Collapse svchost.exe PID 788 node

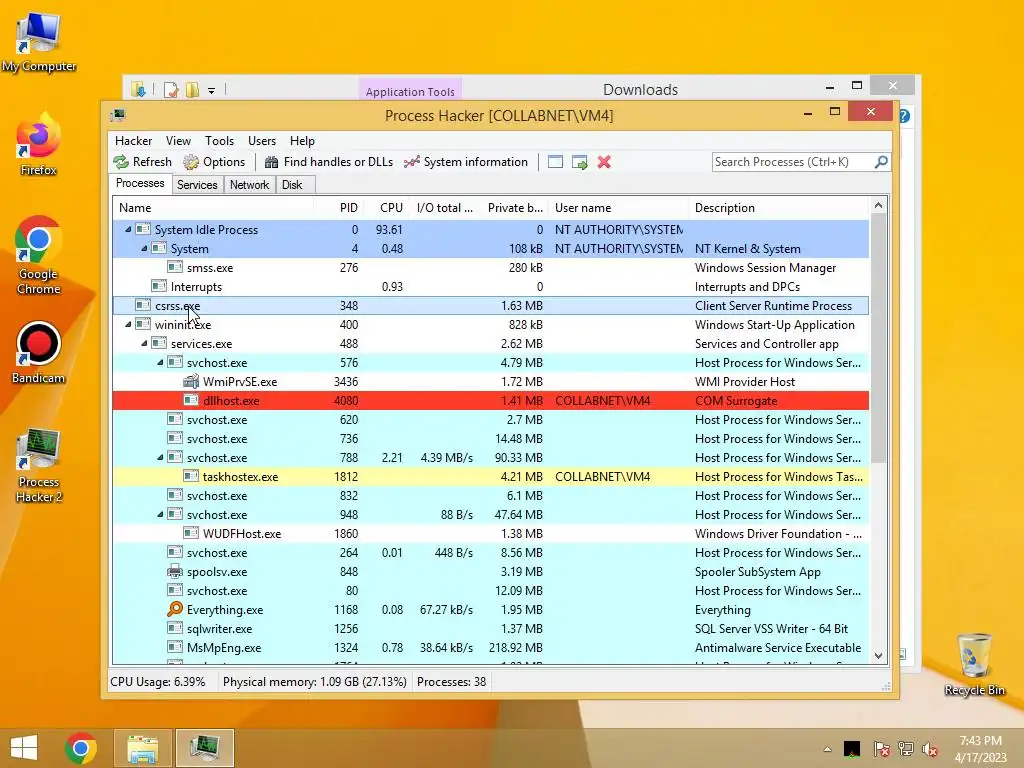click(x=160, y=457)
